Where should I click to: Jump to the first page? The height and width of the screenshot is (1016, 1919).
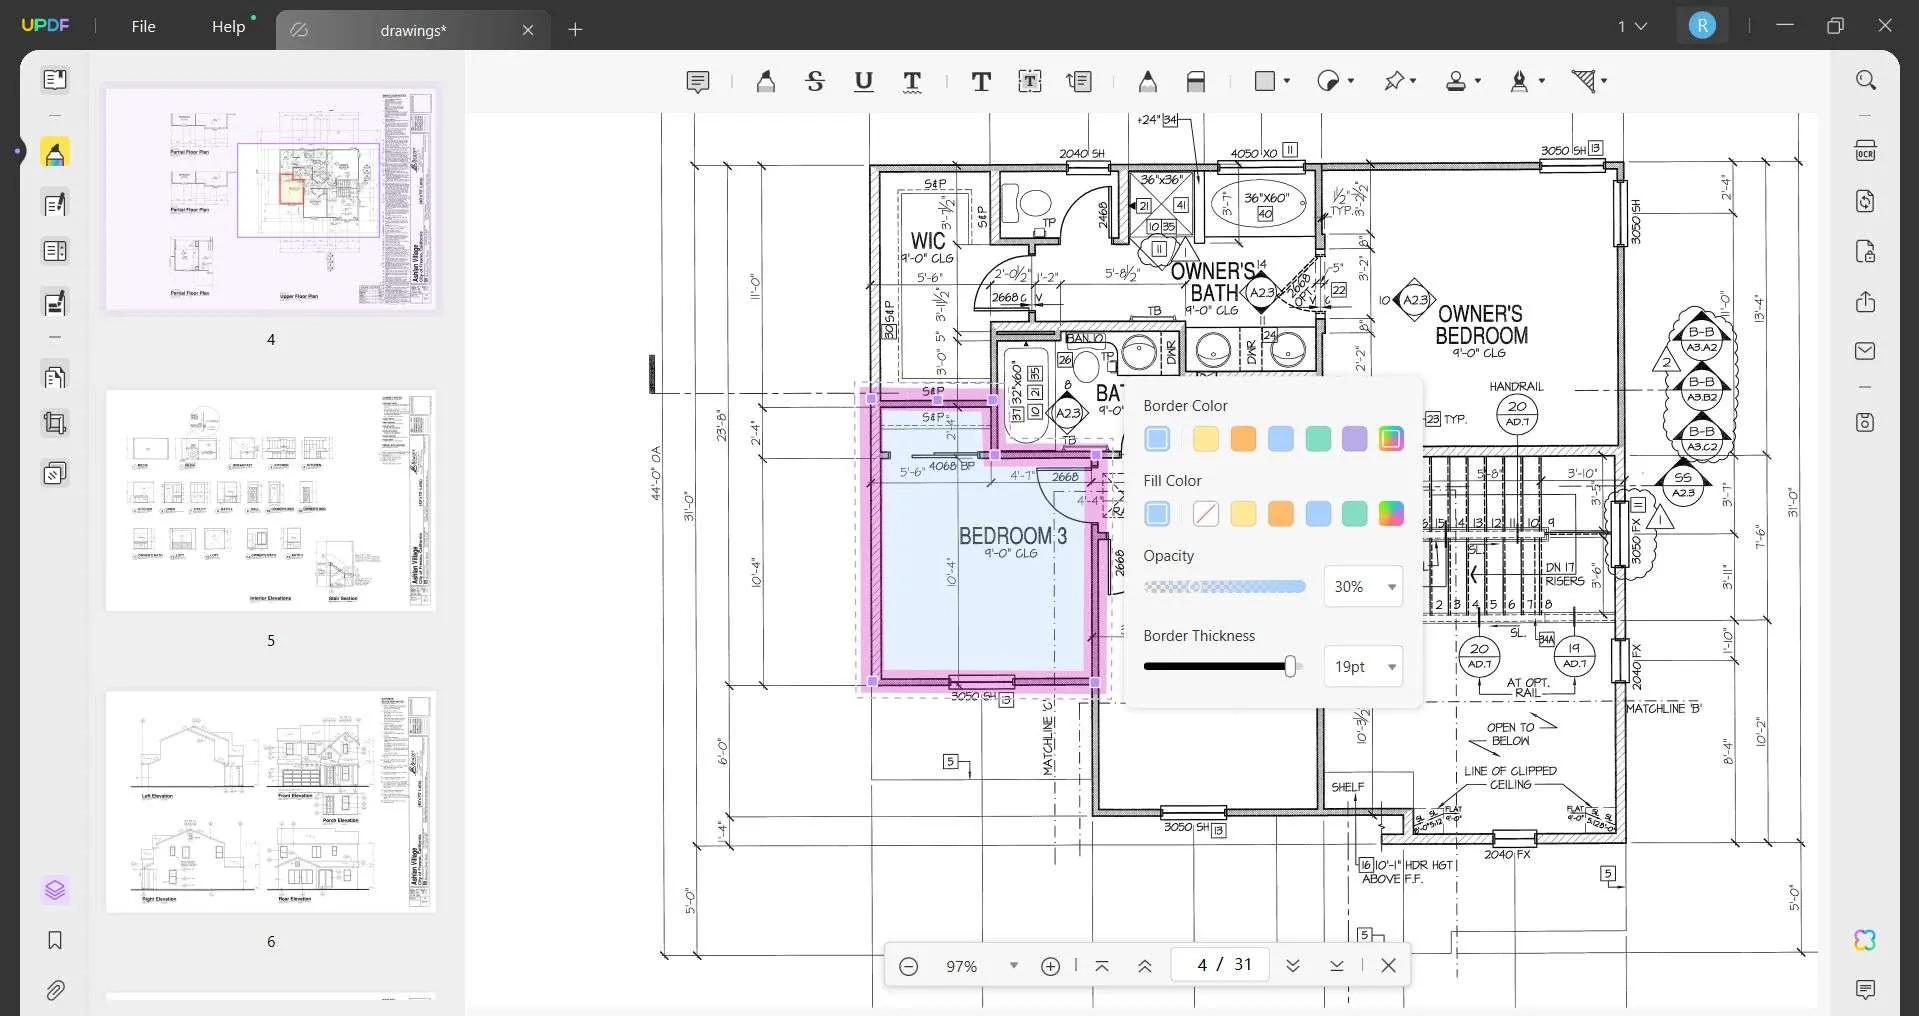[1102, 966]
